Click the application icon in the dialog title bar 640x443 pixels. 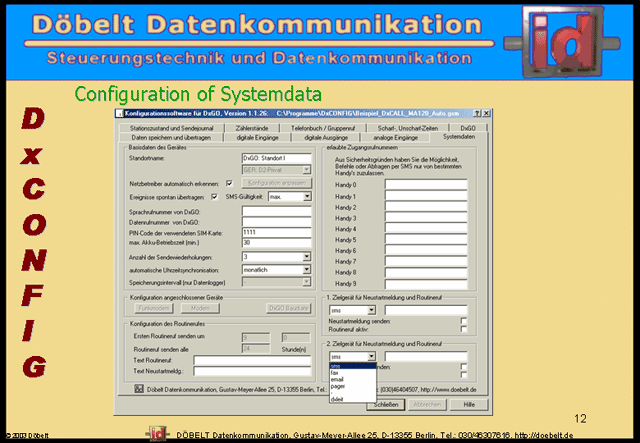point(119,114)
